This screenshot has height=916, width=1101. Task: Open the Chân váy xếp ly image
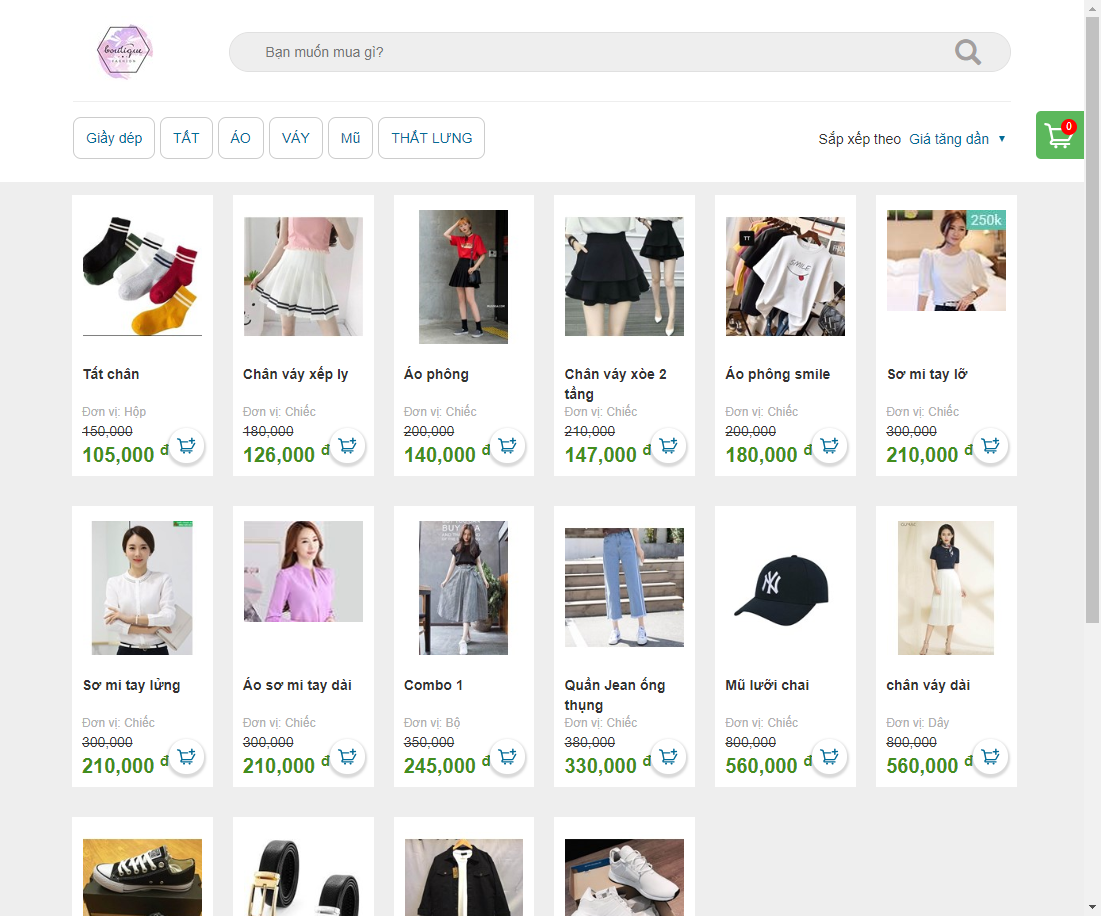pyautogui.click(x=303, y=277)
